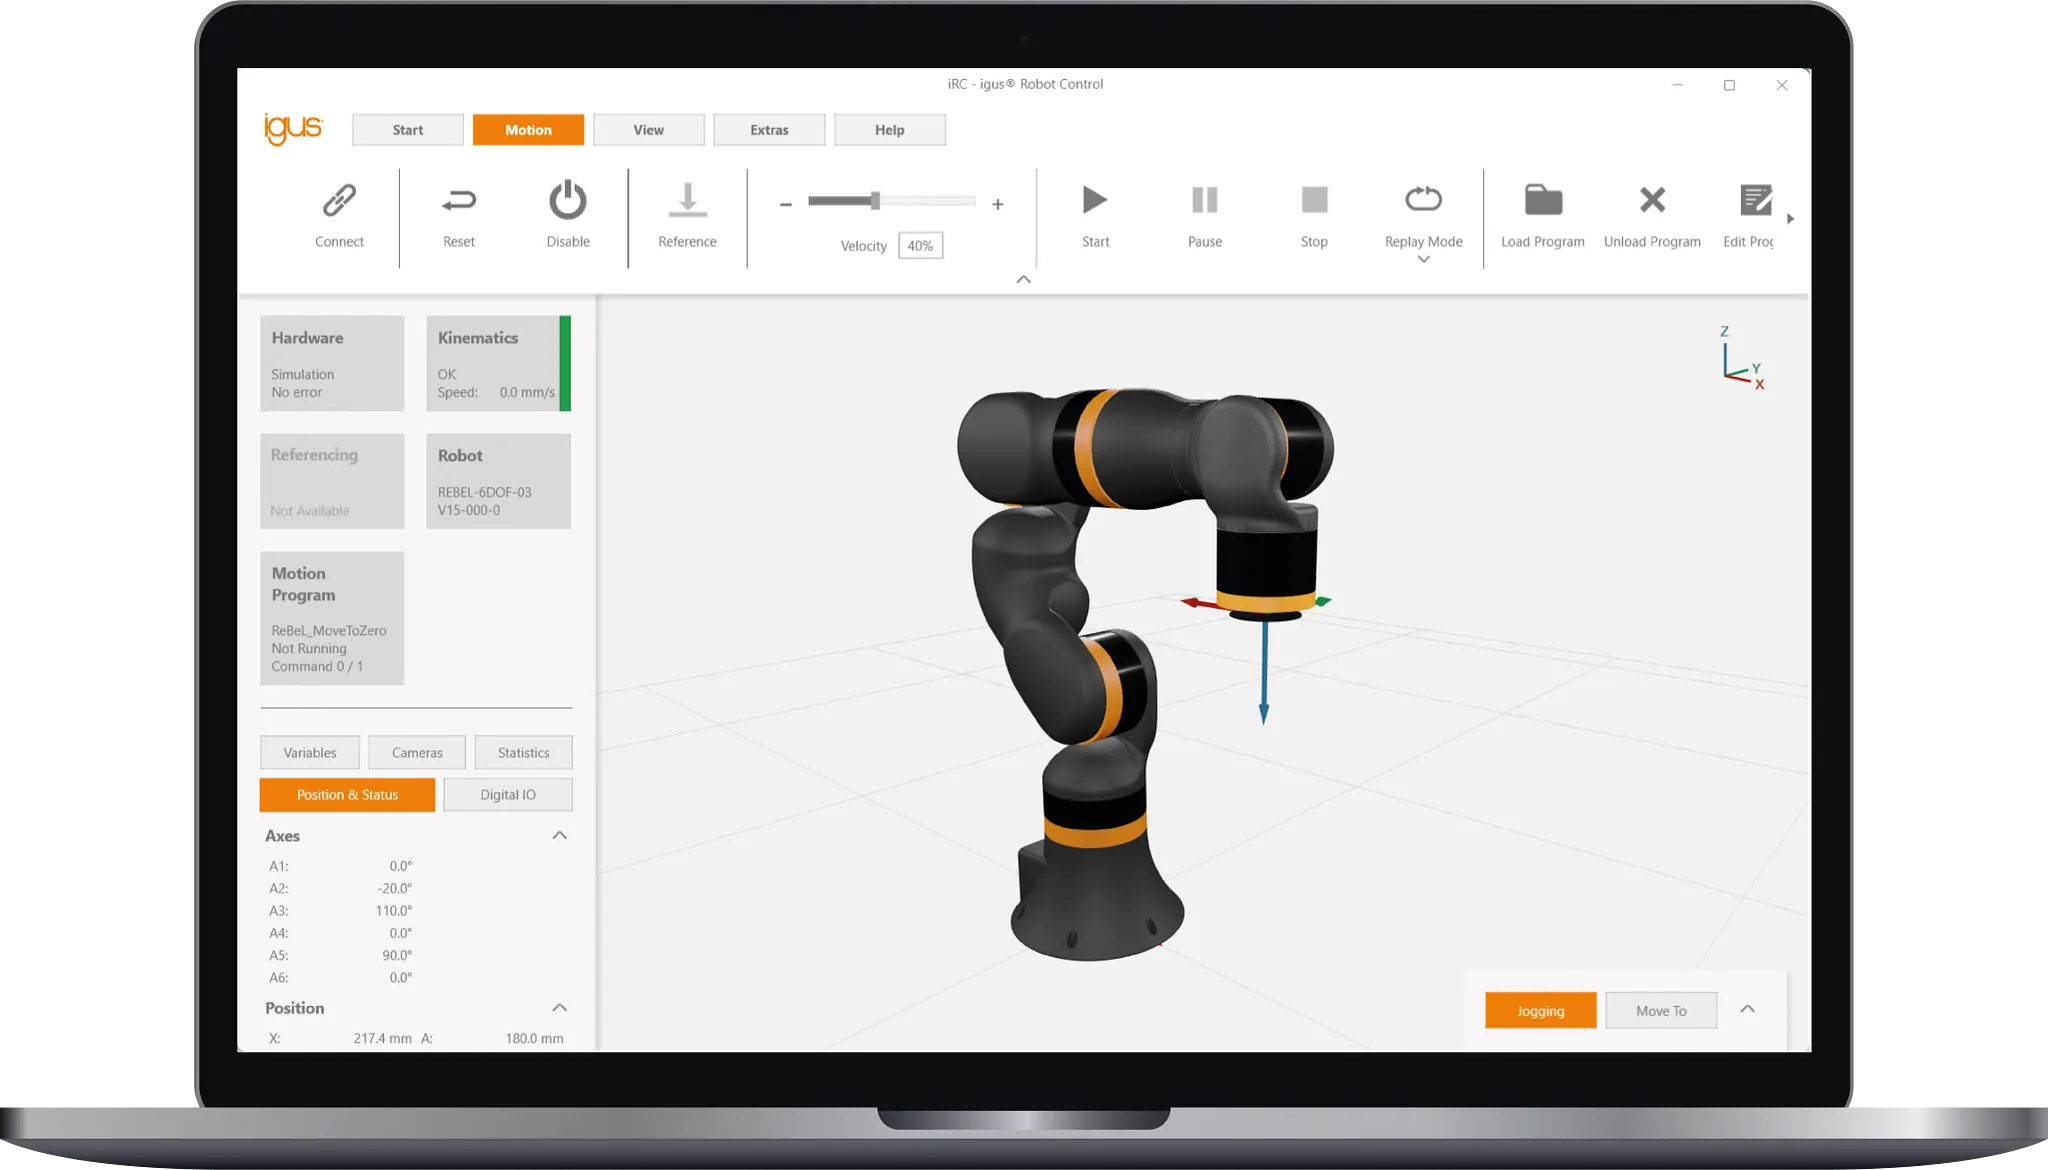Collapse the Axes section
The height and width of the screenshot is (1170, 2048).
tap(559, 835)
